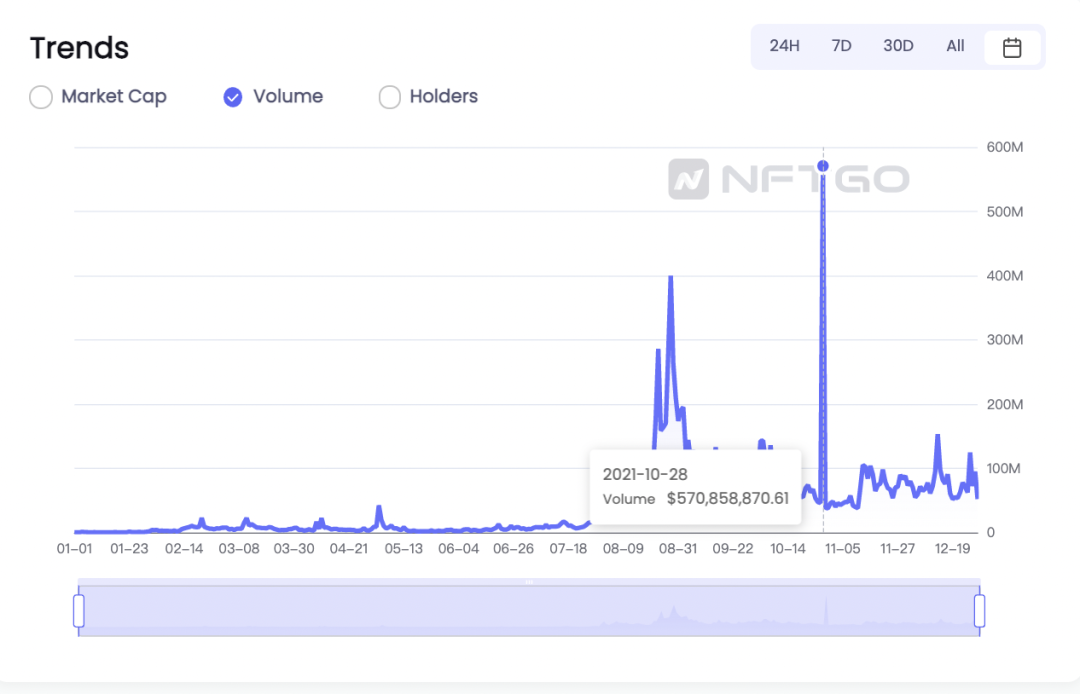Click the NFTGO watermark logo

tap(789, 179)
